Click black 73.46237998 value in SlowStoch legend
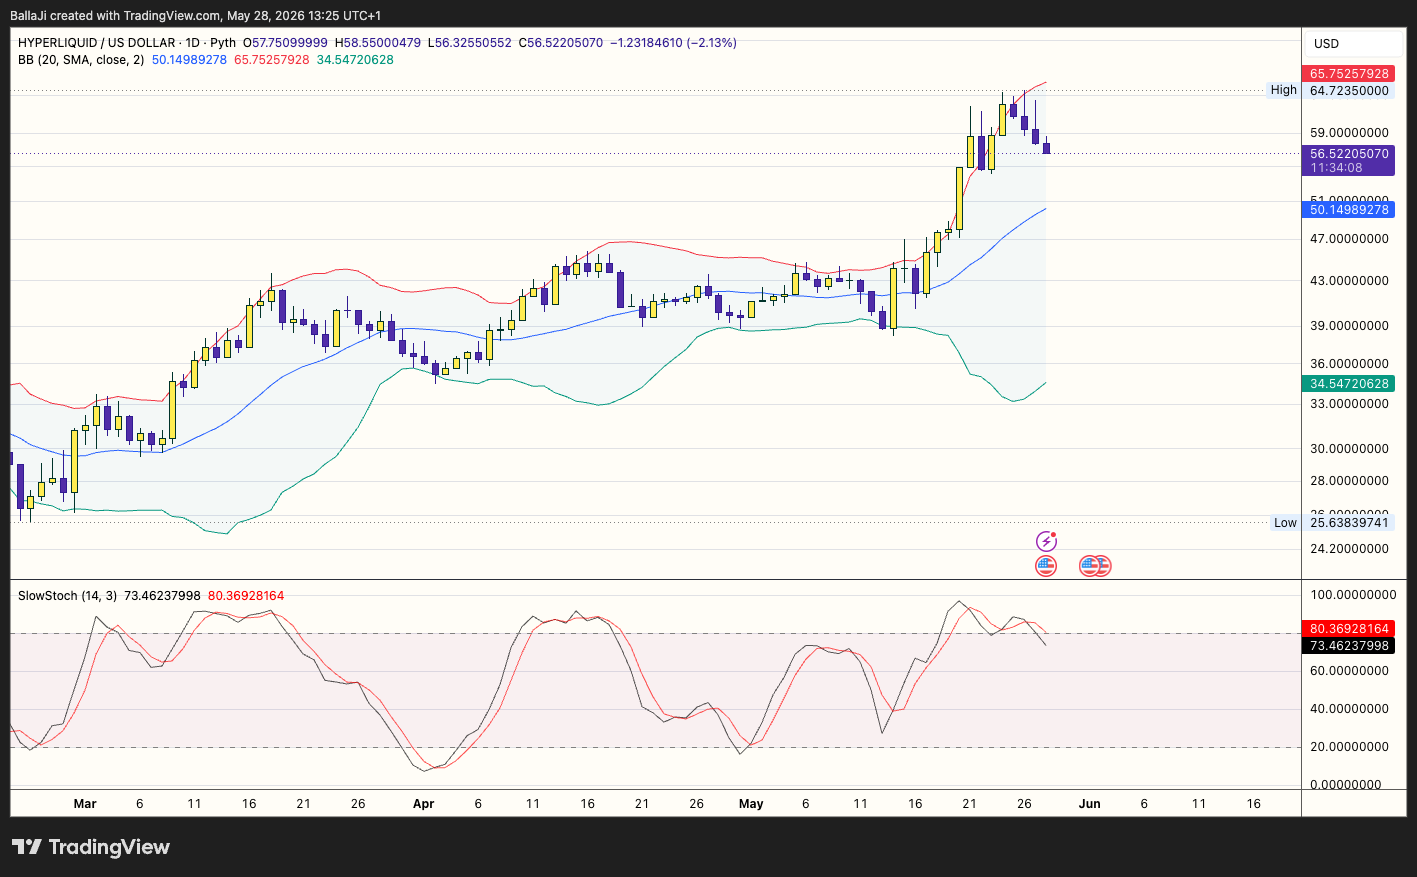 162,596
